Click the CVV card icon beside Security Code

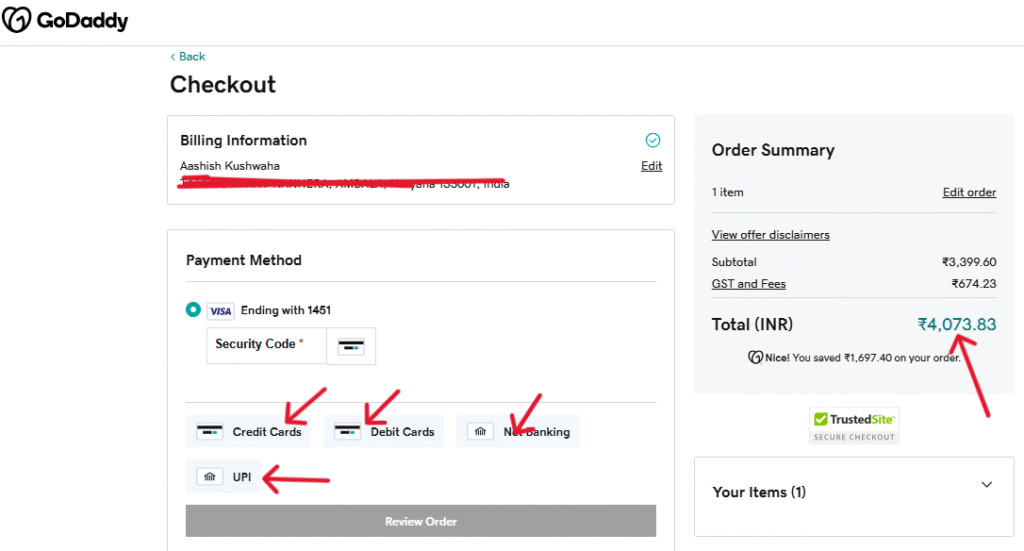(x=351, y=346)
